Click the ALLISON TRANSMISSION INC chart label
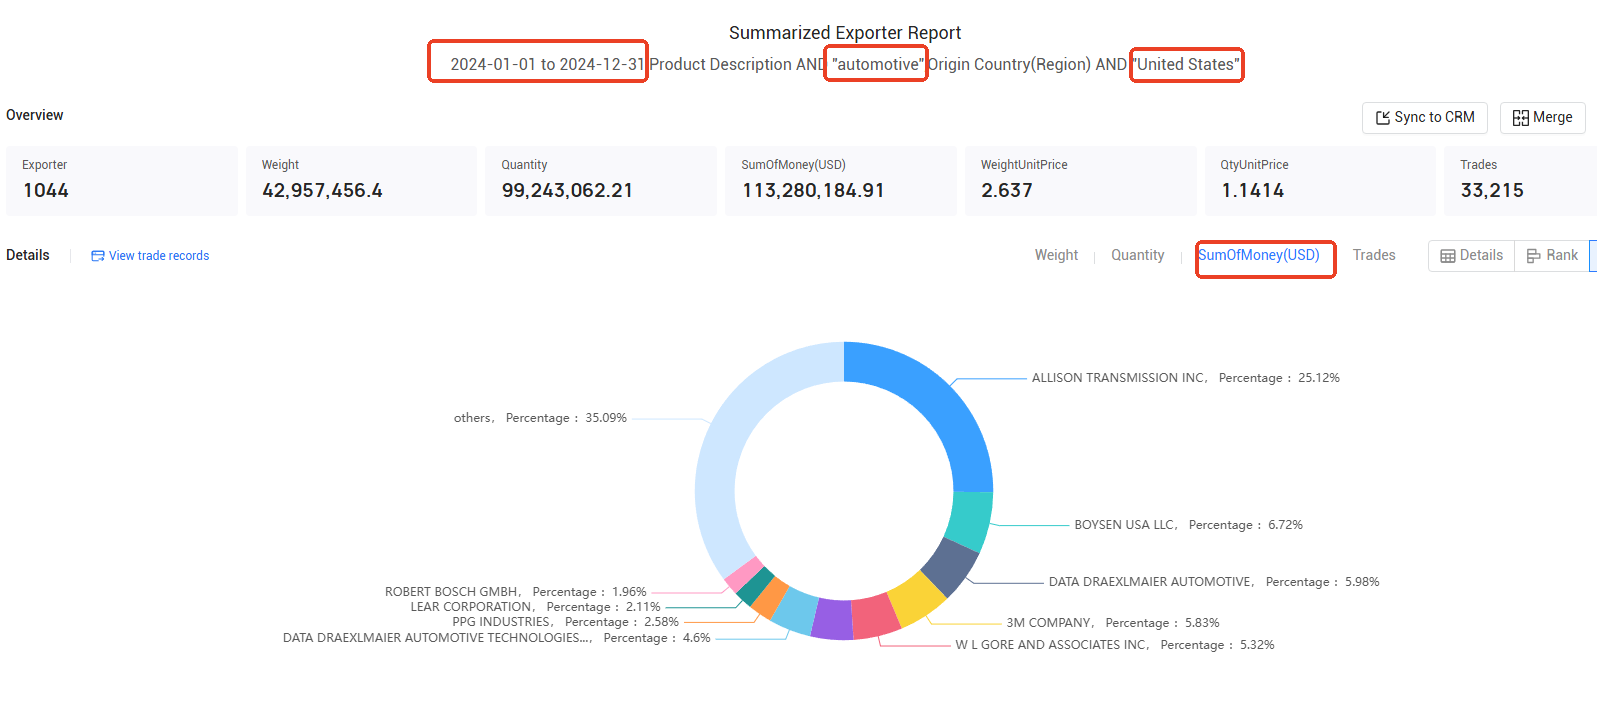 (1186, 378)
